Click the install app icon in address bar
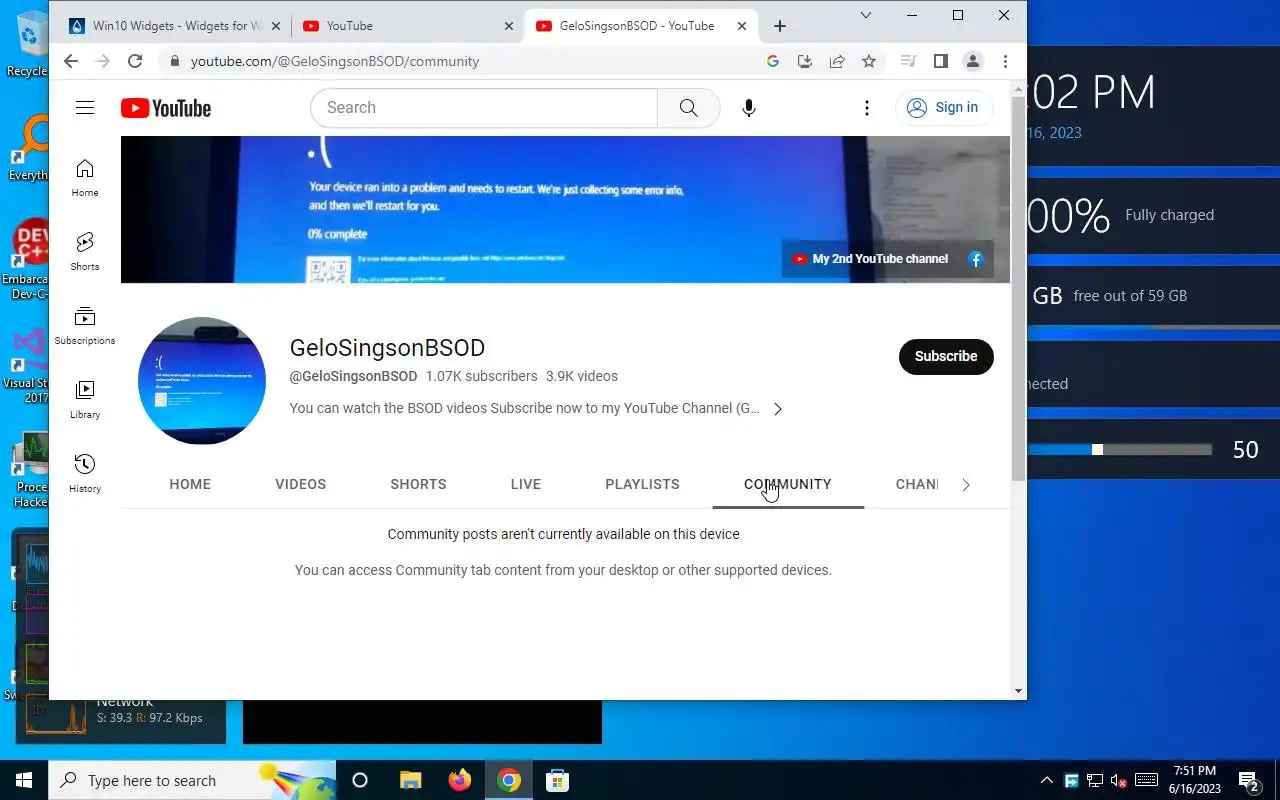1280x800 pixels. [805, 61]
